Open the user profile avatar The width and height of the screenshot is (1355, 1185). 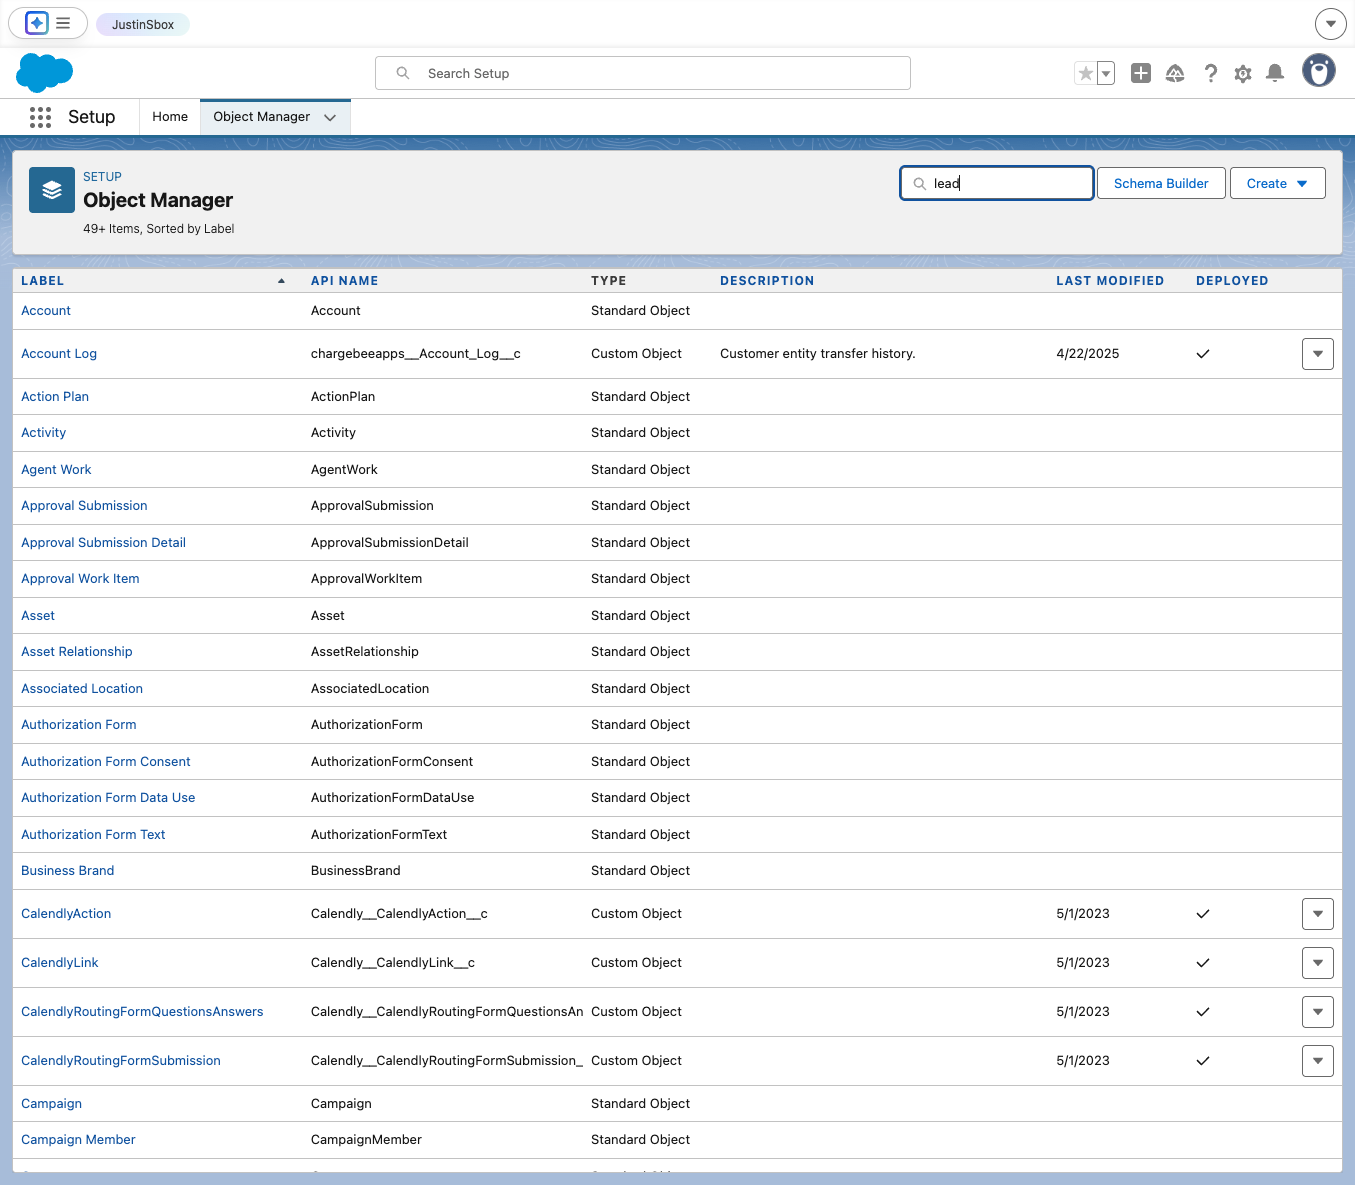1319,71
